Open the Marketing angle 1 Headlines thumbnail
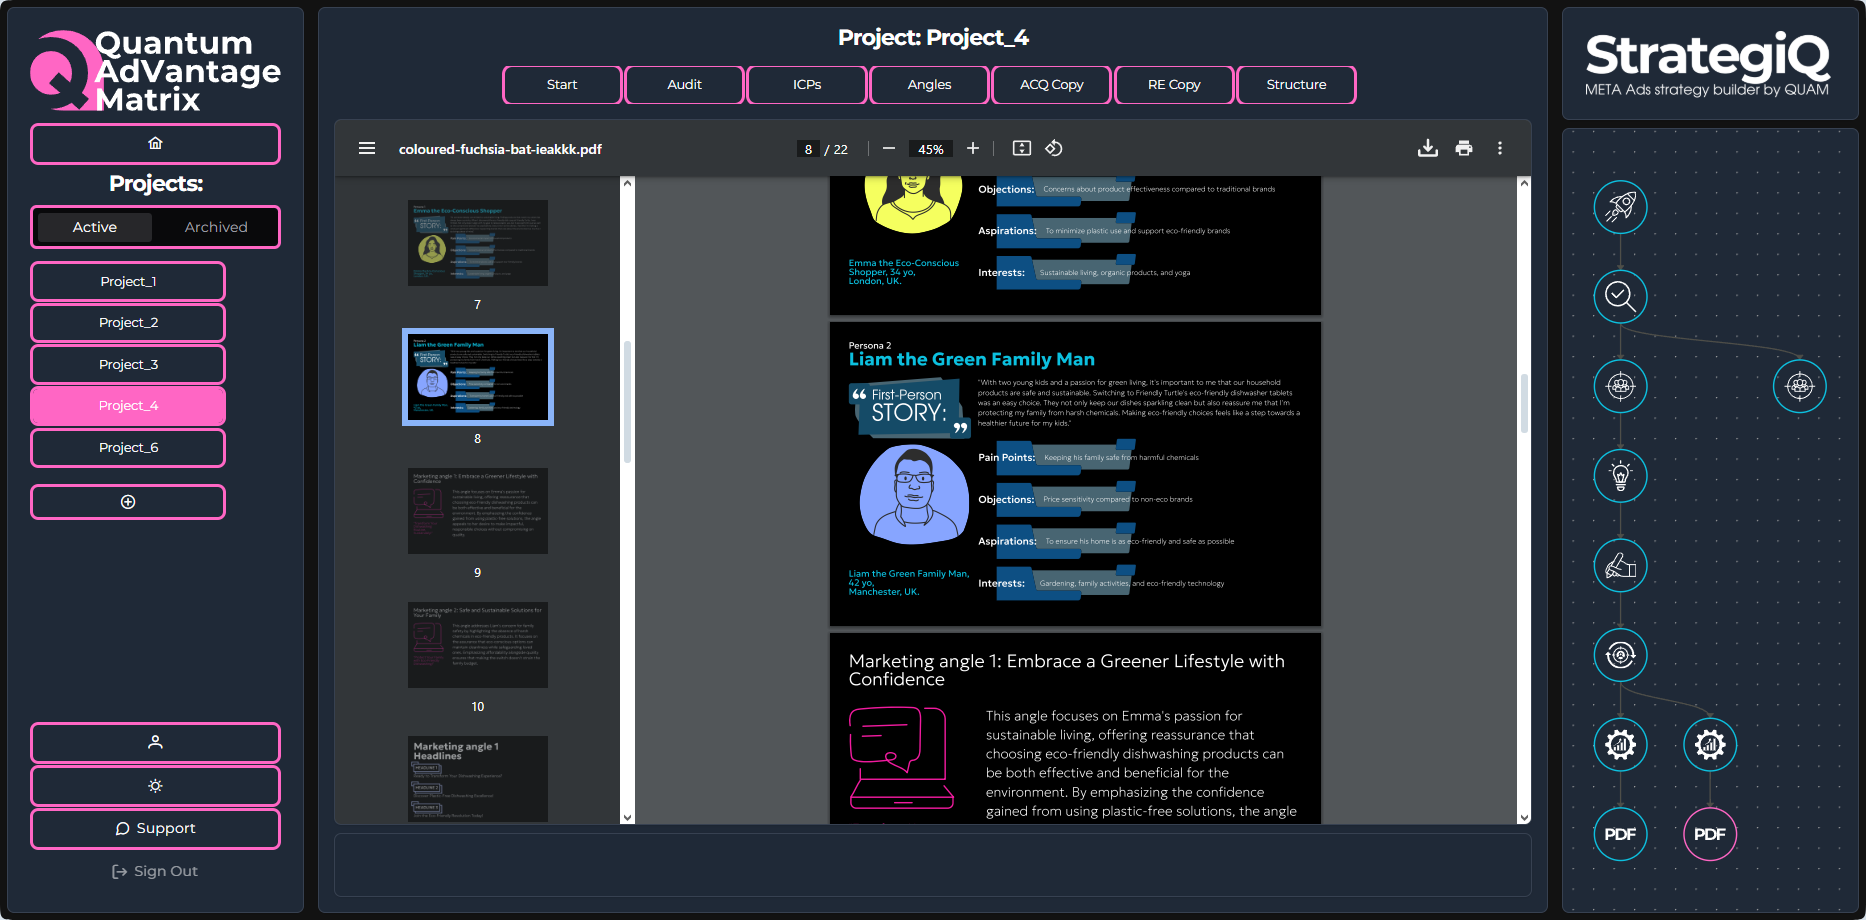 click(x=478, y=779)
